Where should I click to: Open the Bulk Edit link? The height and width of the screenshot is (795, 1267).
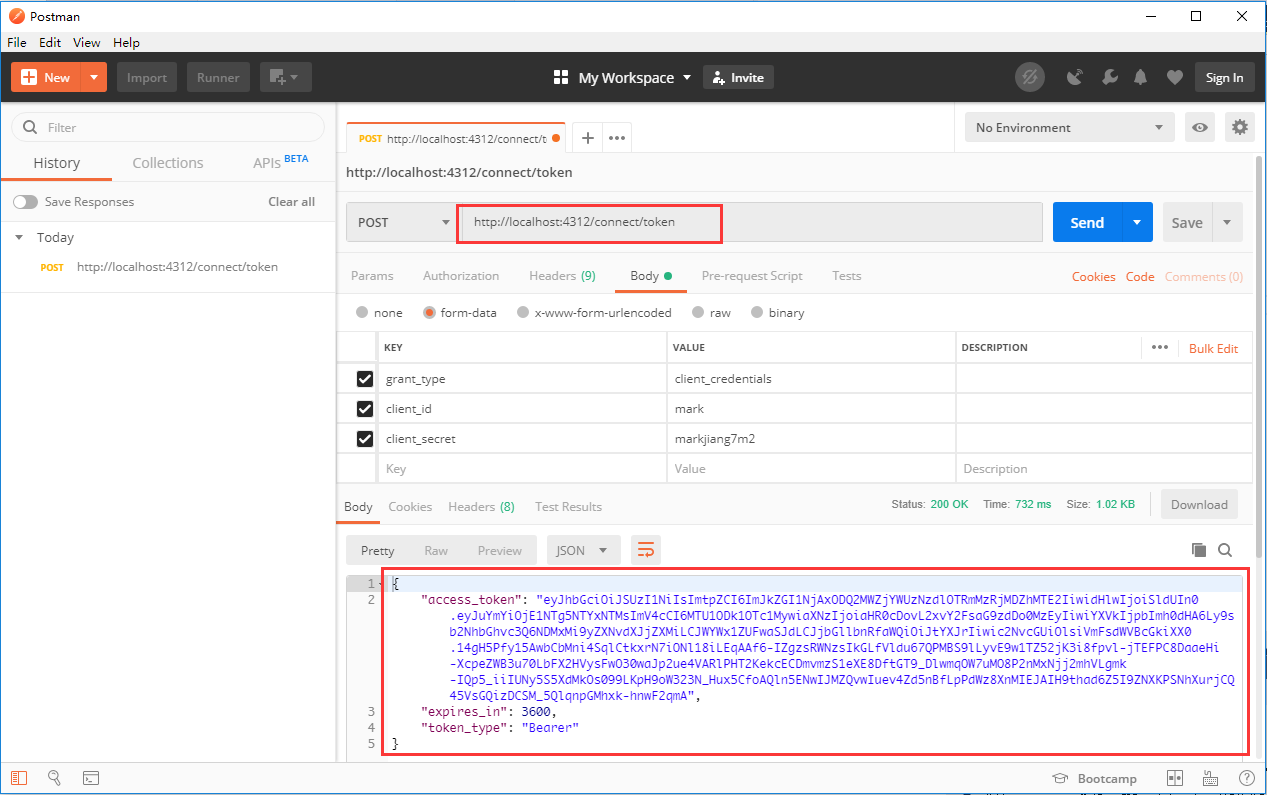pyautogui.click(x=1213, y=348)
